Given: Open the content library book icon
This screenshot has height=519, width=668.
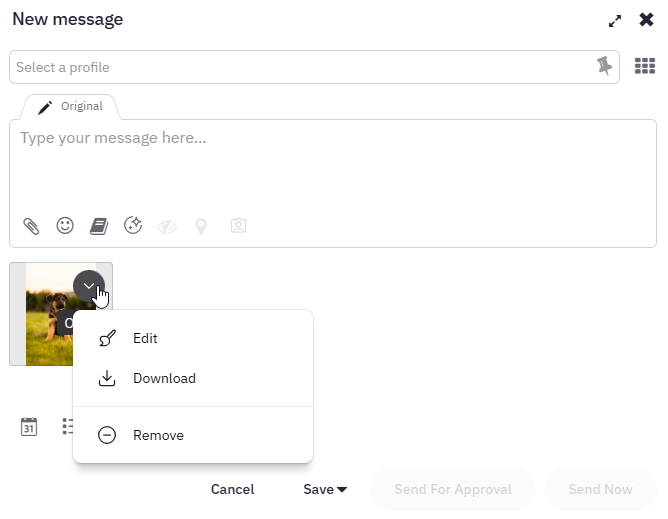Looking at the screenshot, I should pos(98,226).
